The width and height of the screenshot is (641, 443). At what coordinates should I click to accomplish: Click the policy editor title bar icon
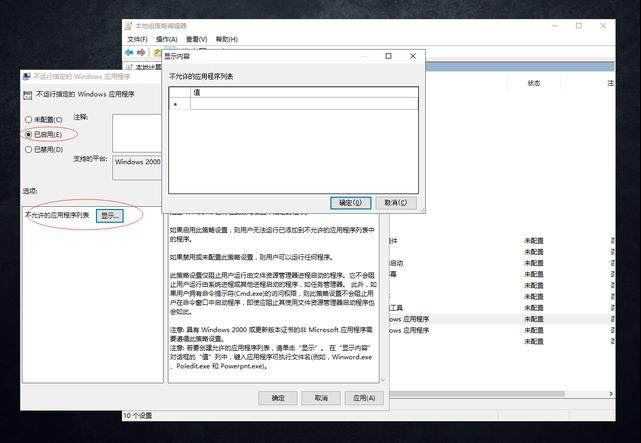point(129,26)
